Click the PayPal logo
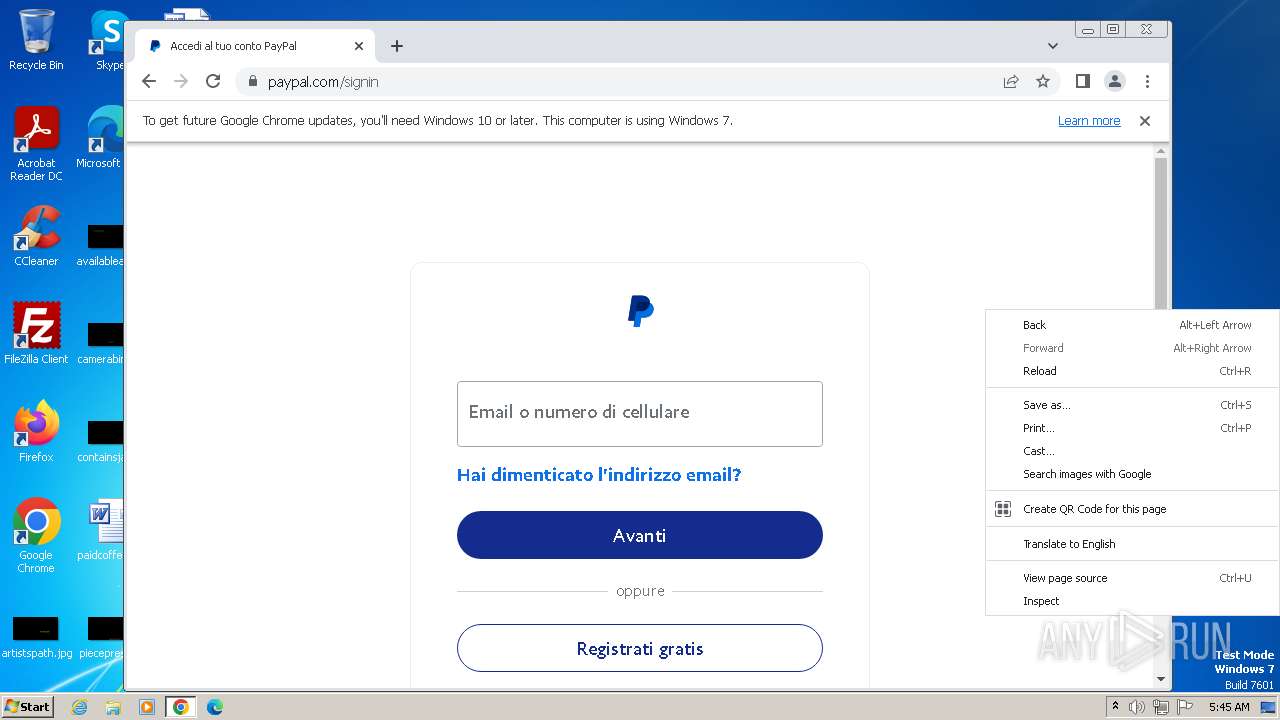 [x=640, y=311]
